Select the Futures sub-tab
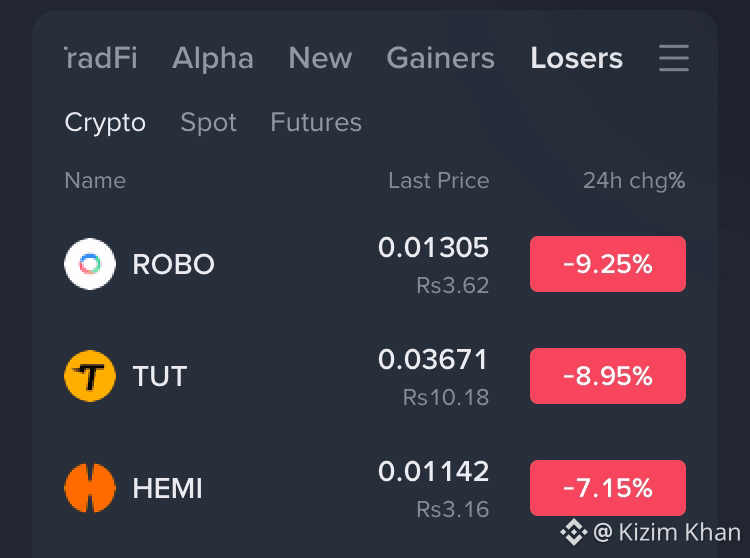Image resolution: width=750 pixels, height=558 pixels. pyautogui.click(x=316, y=122)
